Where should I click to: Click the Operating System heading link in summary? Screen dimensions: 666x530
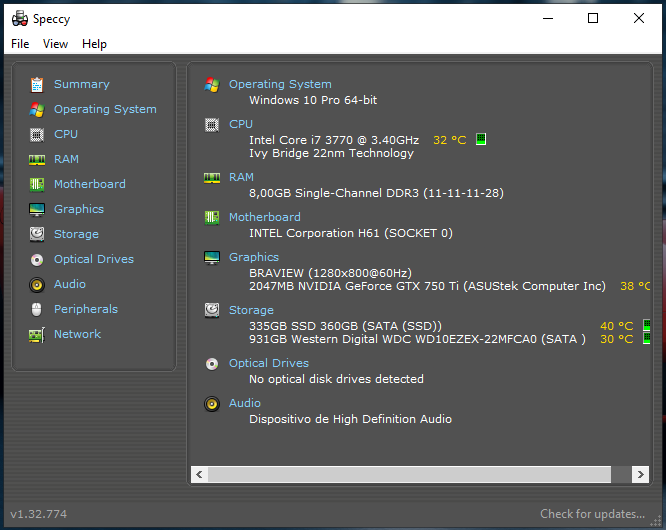pos(280,84)
